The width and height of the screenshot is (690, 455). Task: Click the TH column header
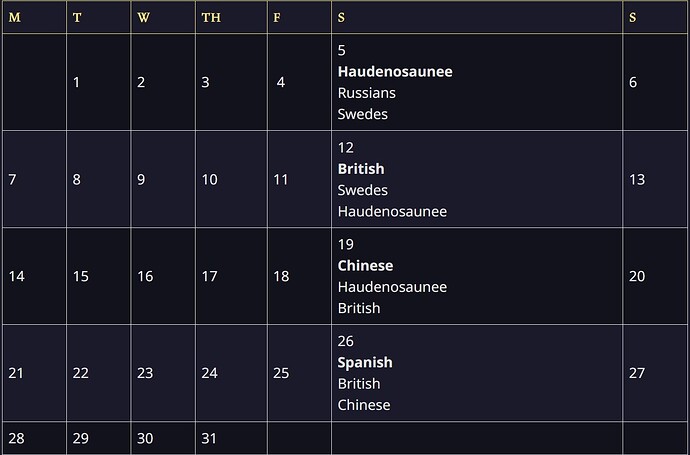(x=211, y=18)
